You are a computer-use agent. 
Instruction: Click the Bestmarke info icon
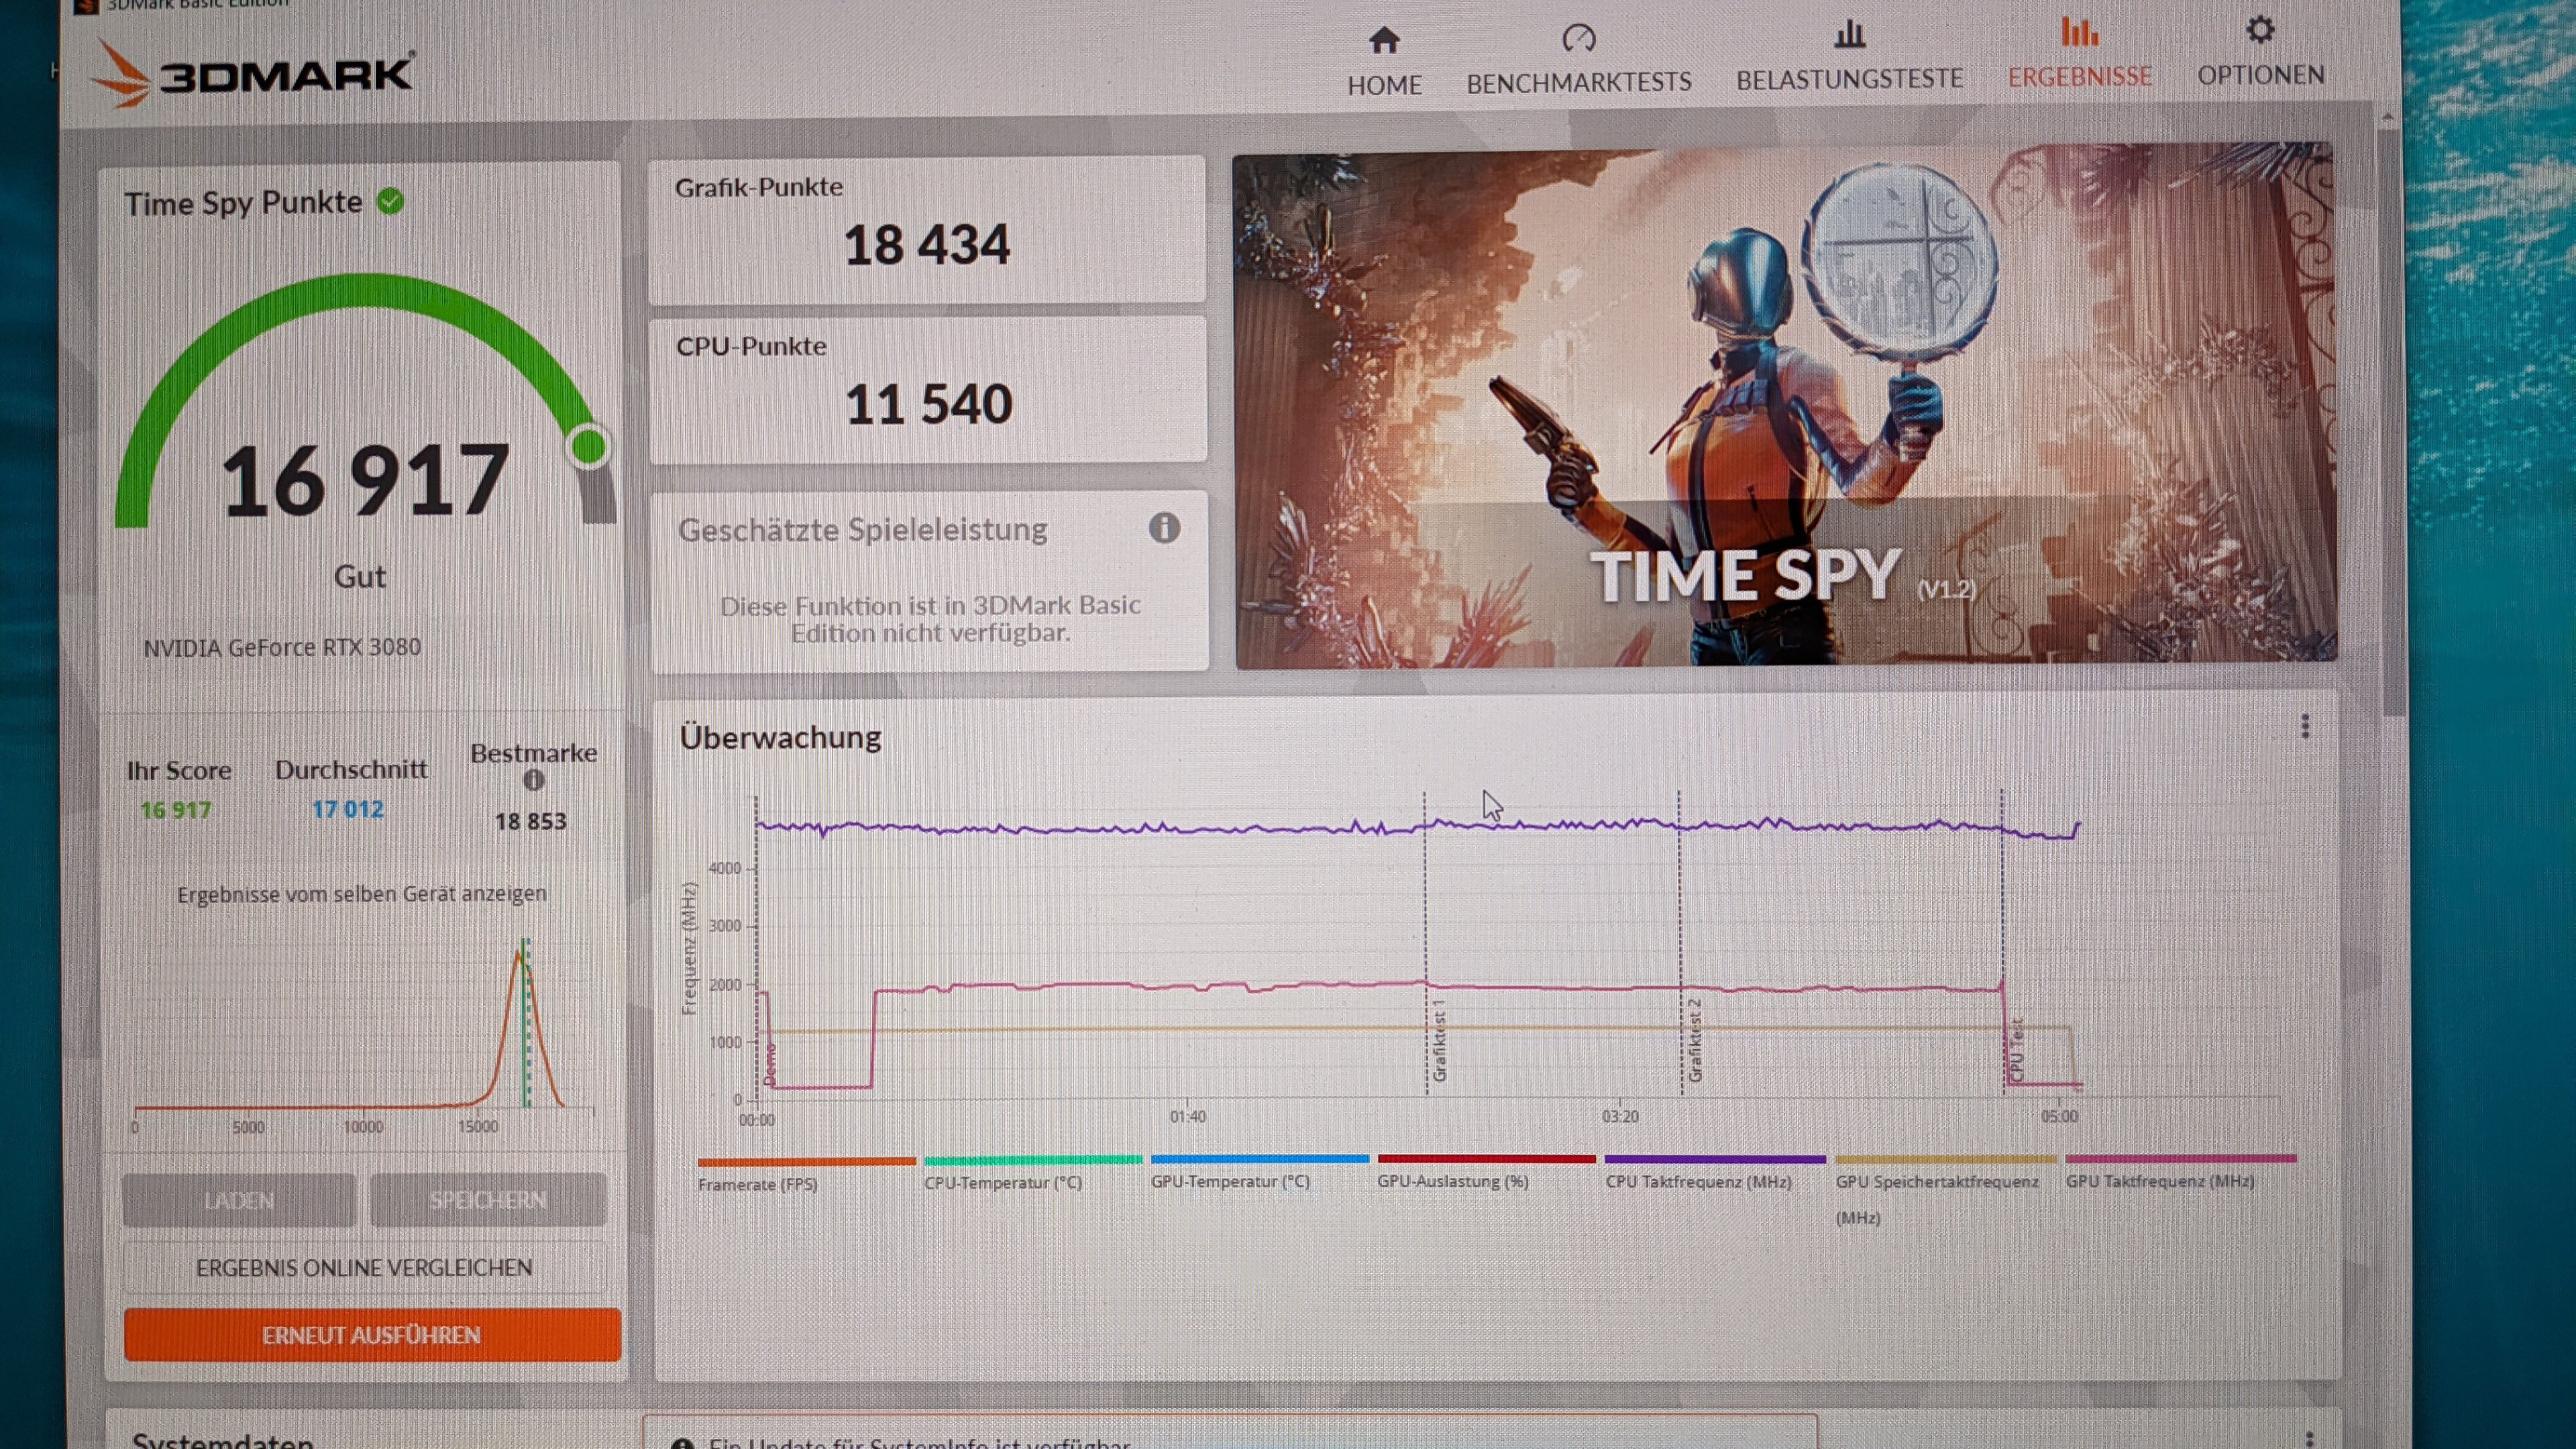(534, 780)
